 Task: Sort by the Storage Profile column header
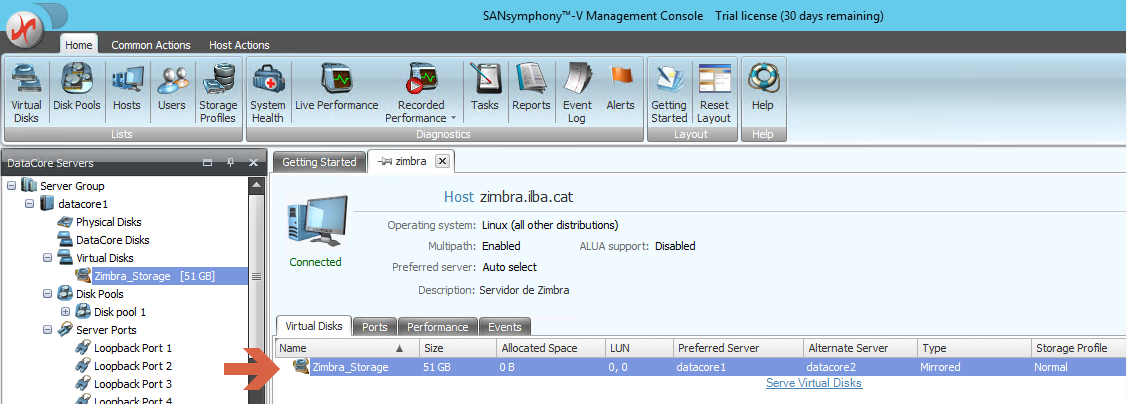click(1078, 348)
